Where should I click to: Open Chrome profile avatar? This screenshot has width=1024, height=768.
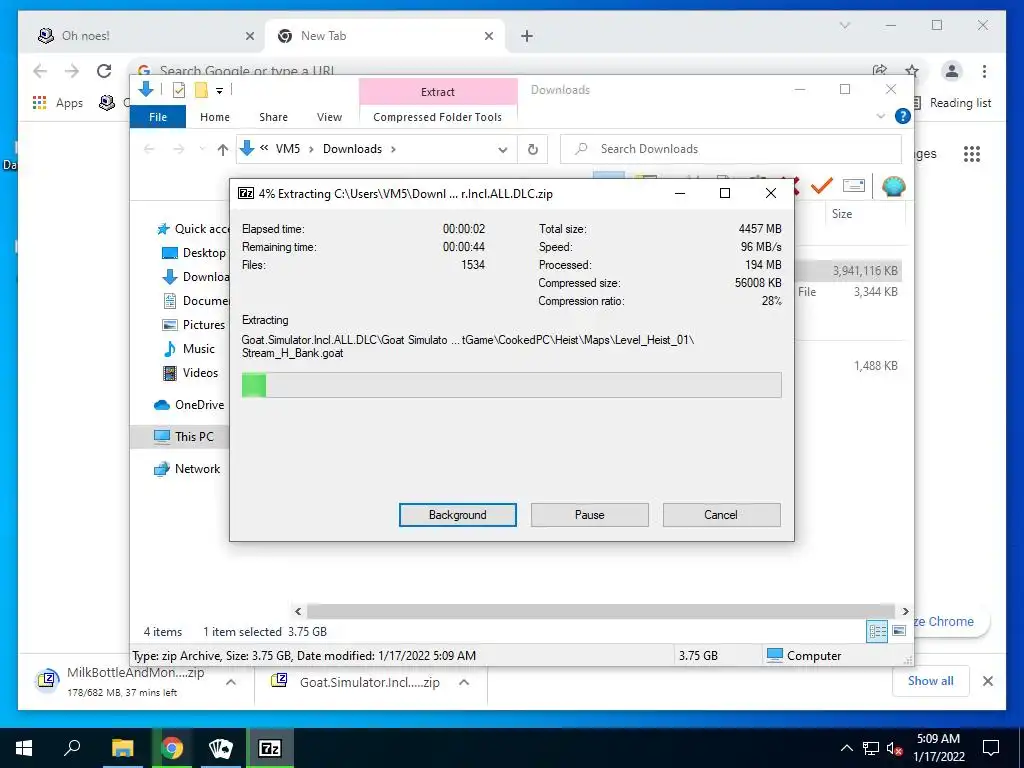point(952,71)
